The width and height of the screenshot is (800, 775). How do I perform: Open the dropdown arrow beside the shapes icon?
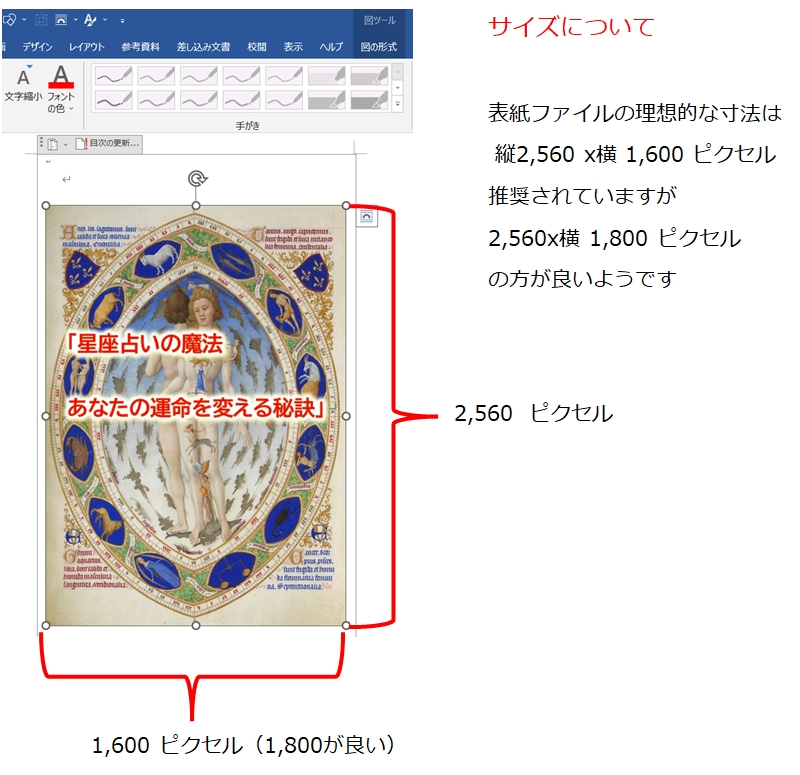pos(24,20)
